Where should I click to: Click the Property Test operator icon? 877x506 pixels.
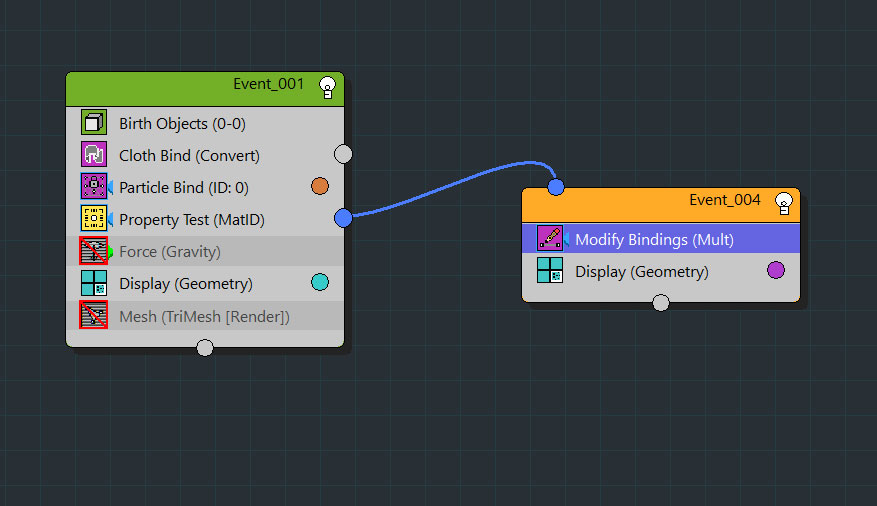93,219
